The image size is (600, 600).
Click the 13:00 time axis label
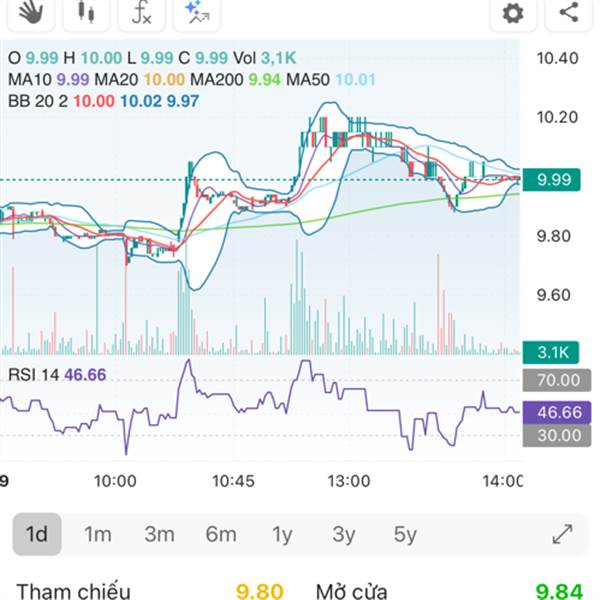coord(349,481)
